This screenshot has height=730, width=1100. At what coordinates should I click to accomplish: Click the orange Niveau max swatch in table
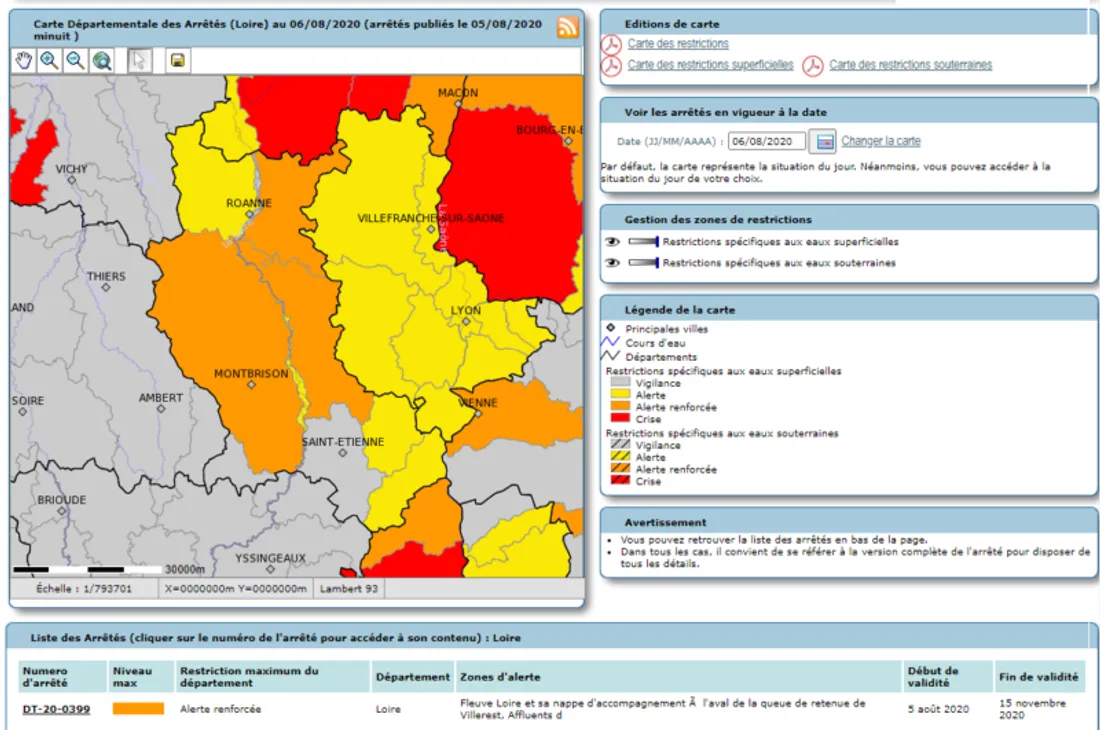click(138, 708)
